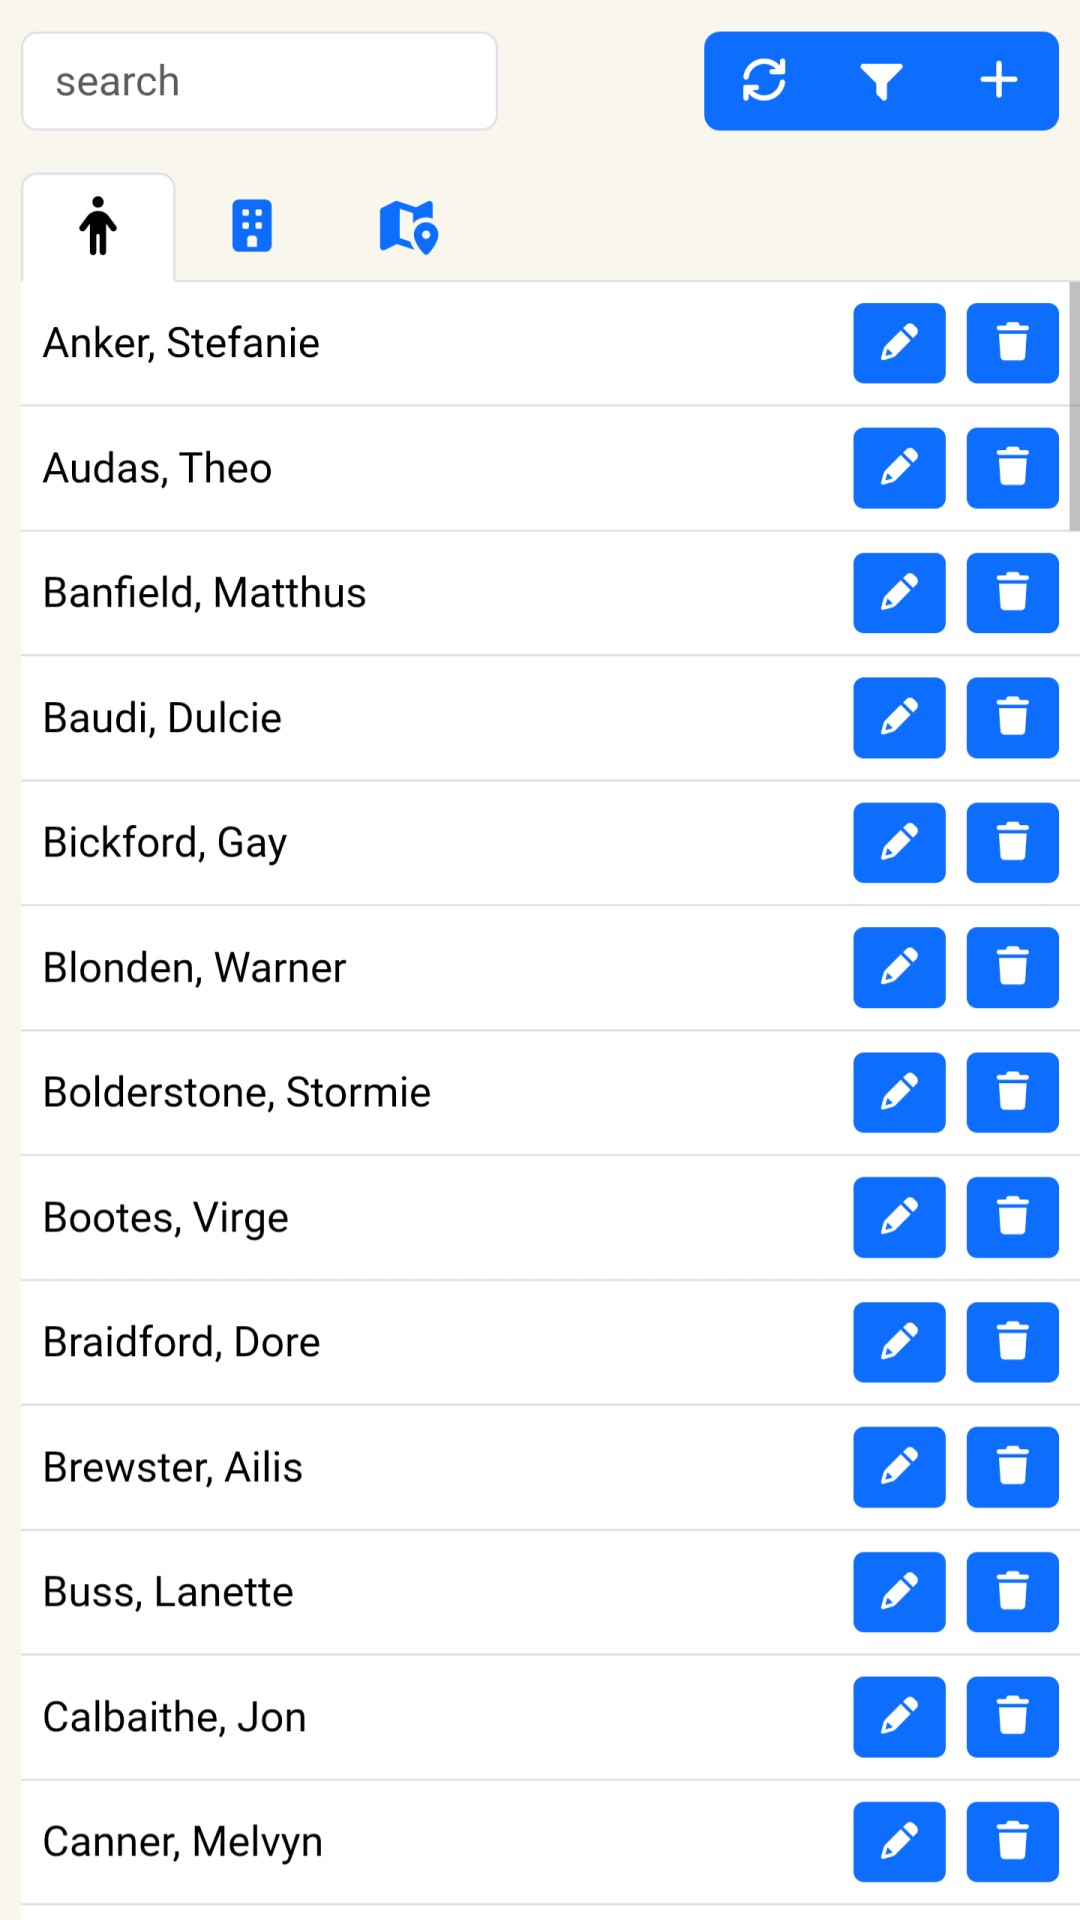Open the map locations tab
The width and height of the screenshot is (1080, 1920).
(408, 227)
